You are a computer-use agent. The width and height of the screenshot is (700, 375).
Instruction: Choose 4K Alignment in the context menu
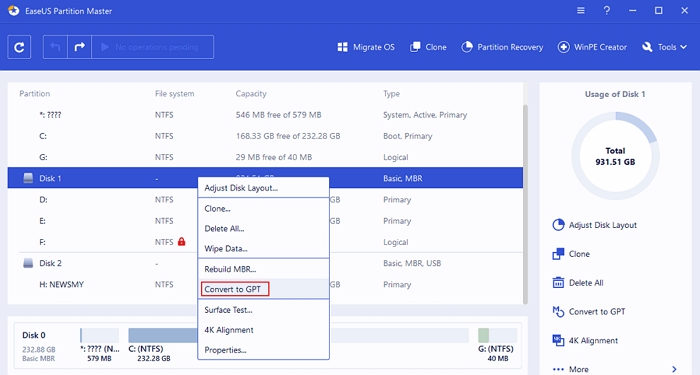pos(263,330)
